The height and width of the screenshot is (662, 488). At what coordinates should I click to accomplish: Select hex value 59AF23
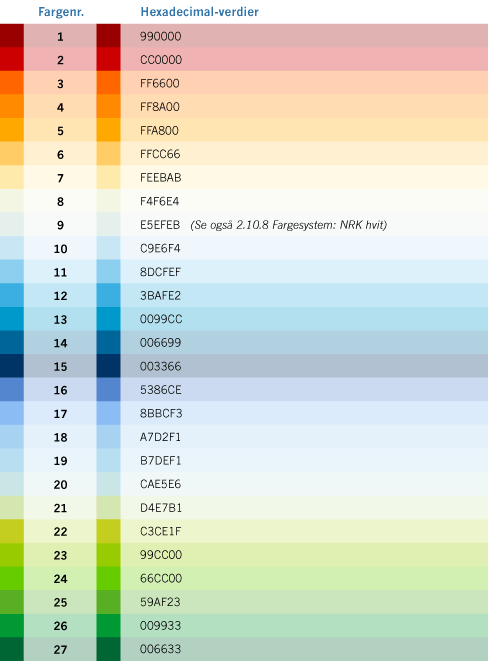click(x=160, y=602)
